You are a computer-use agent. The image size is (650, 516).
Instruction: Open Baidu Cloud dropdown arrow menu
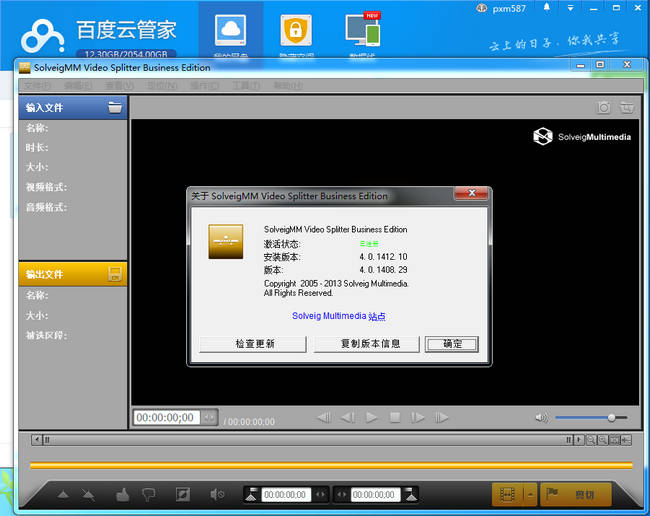tap(570, 7)
